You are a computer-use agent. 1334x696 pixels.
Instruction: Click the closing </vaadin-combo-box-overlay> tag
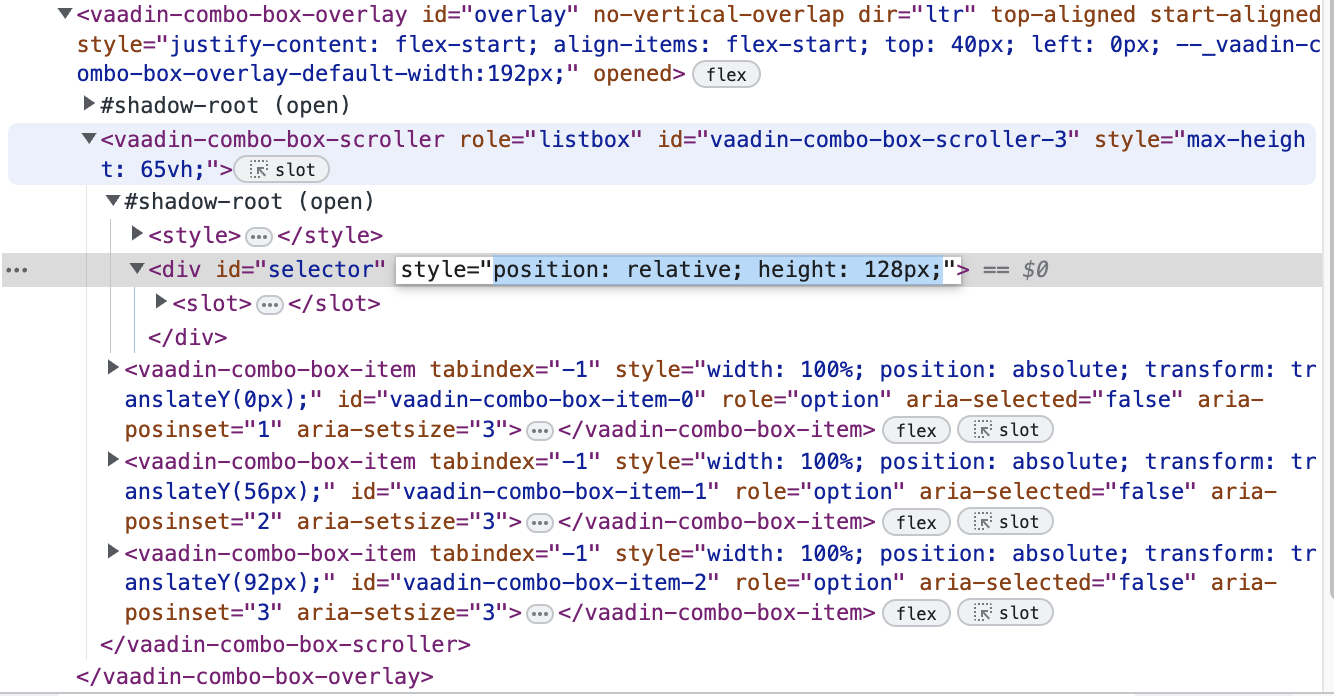pyautogui.click(x=255, y=676)
